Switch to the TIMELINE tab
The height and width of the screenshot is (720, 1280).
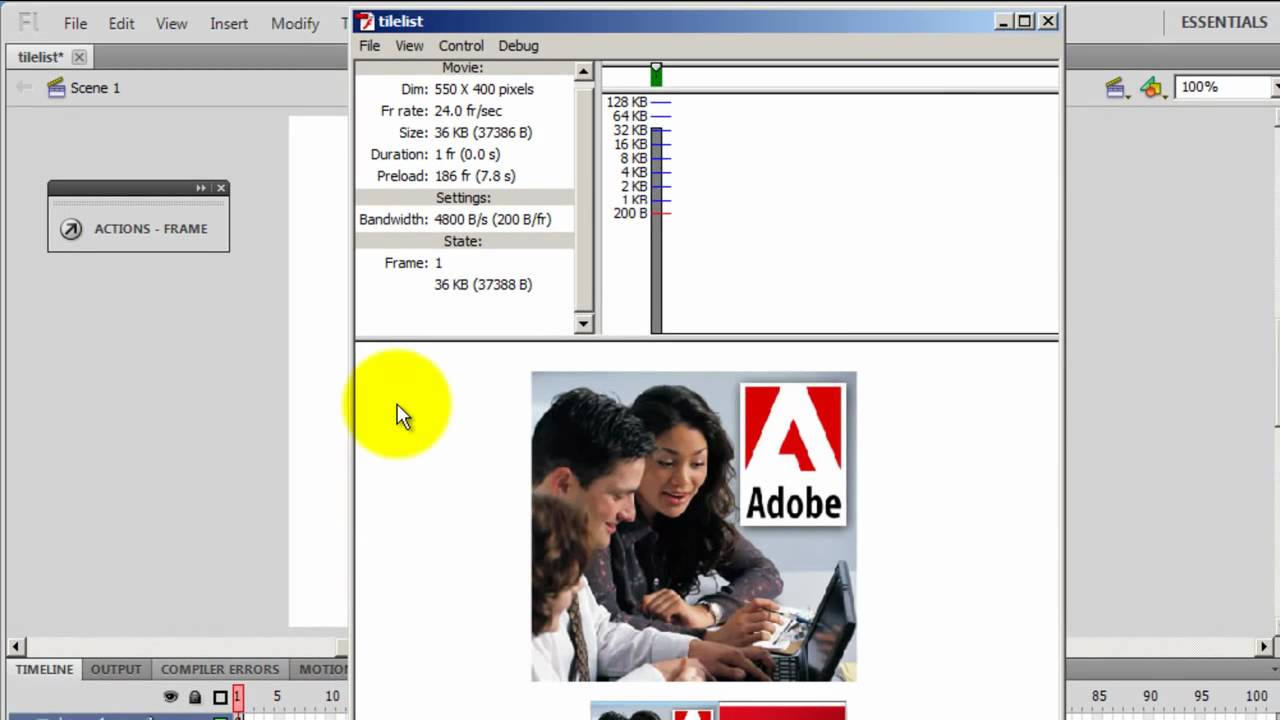(x=44, y=669)
